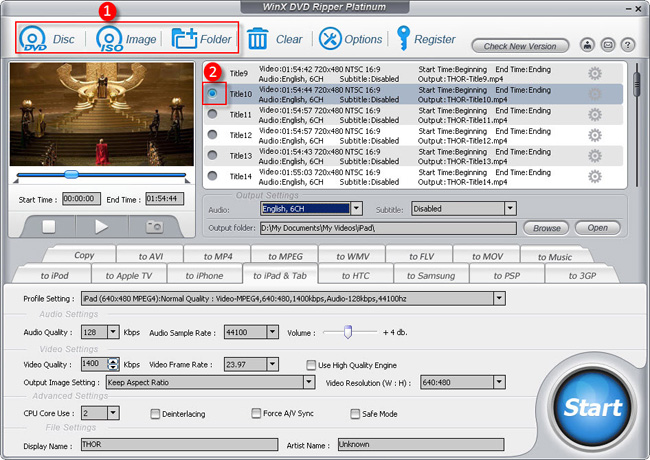Click the Display Name field
The width and height of the screenshot is (650, 460).
point(179,444)
